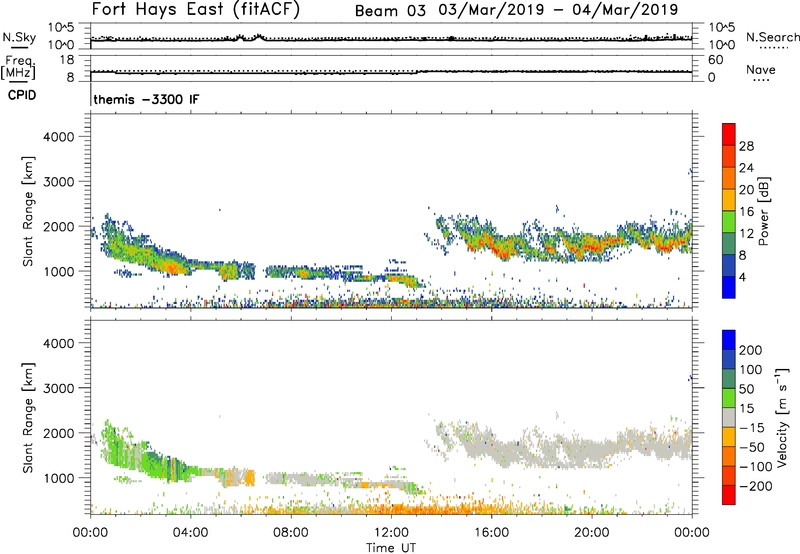Click the 'Power [dB]' colorbar title
This screenshot has height=554, width=800.
(763, 211)
